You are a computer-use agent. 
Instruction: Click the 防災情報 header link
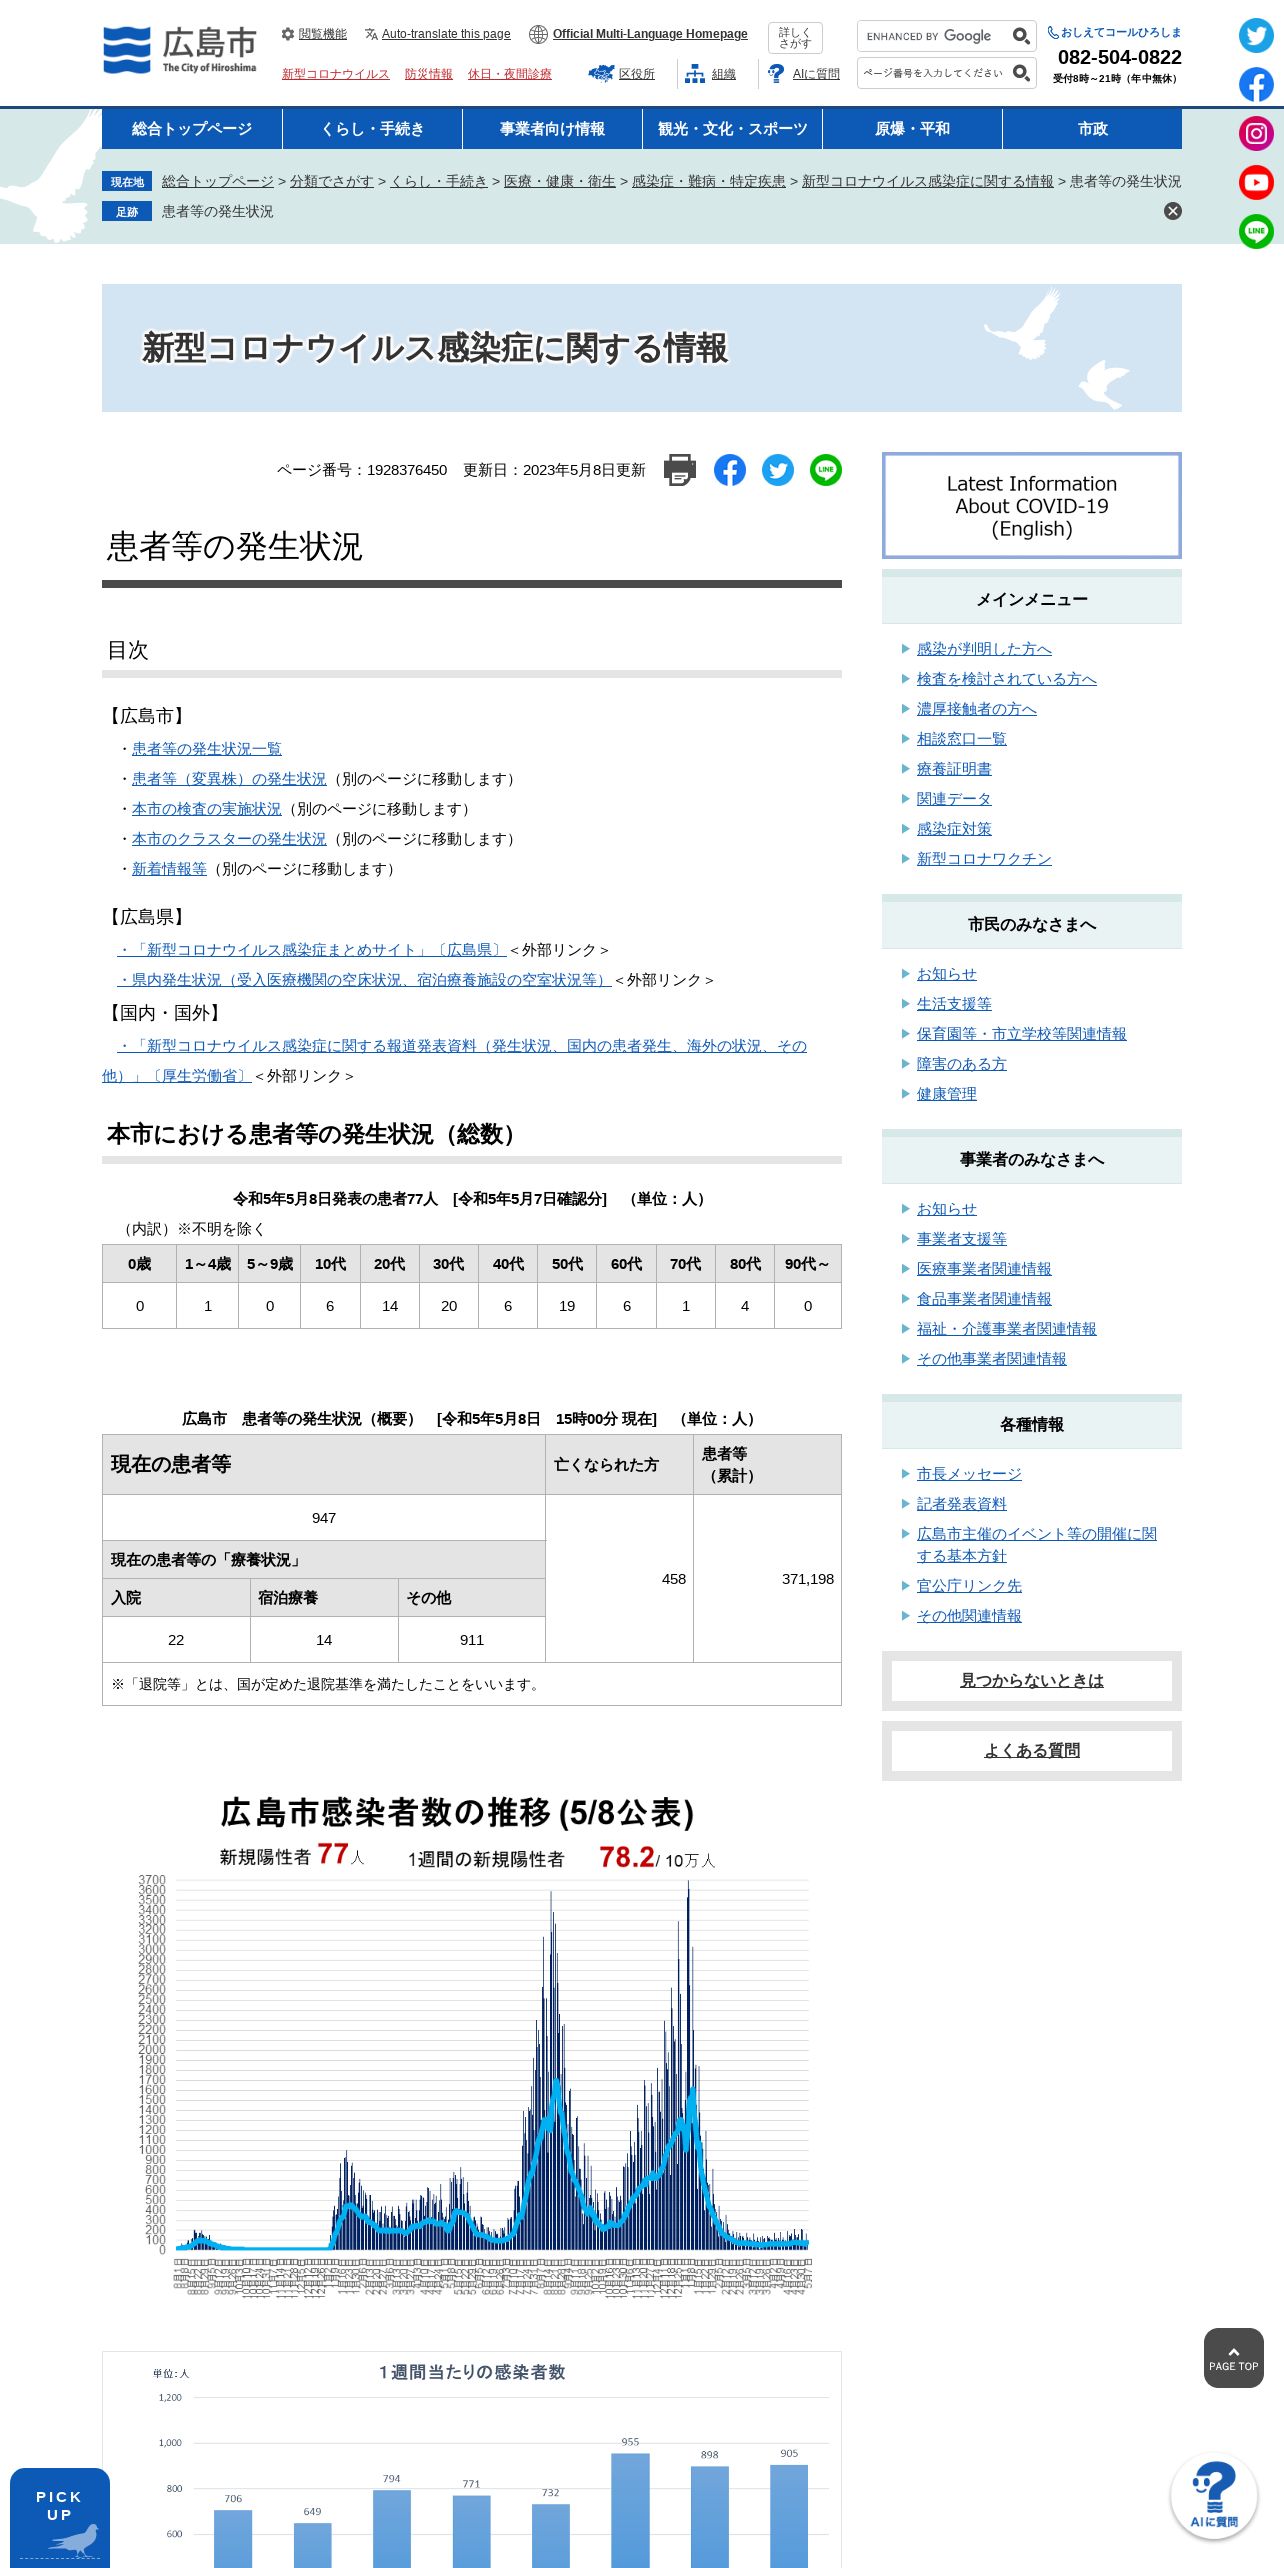tap(428, 74)
